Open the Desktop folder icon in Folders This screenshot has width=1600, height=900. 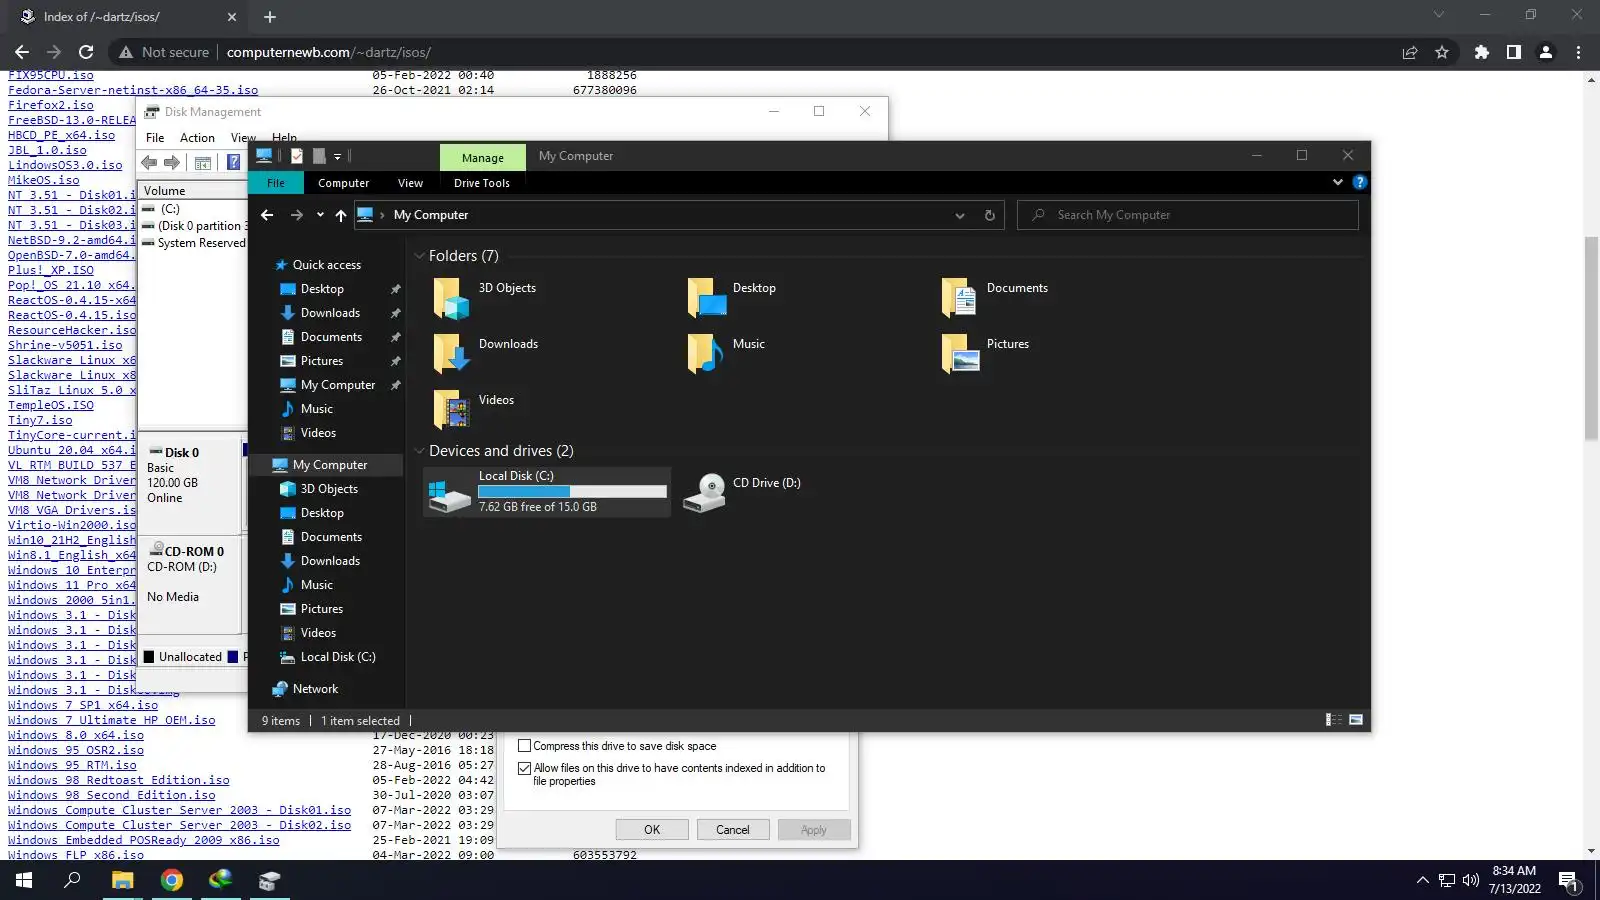tap(707, 298)
